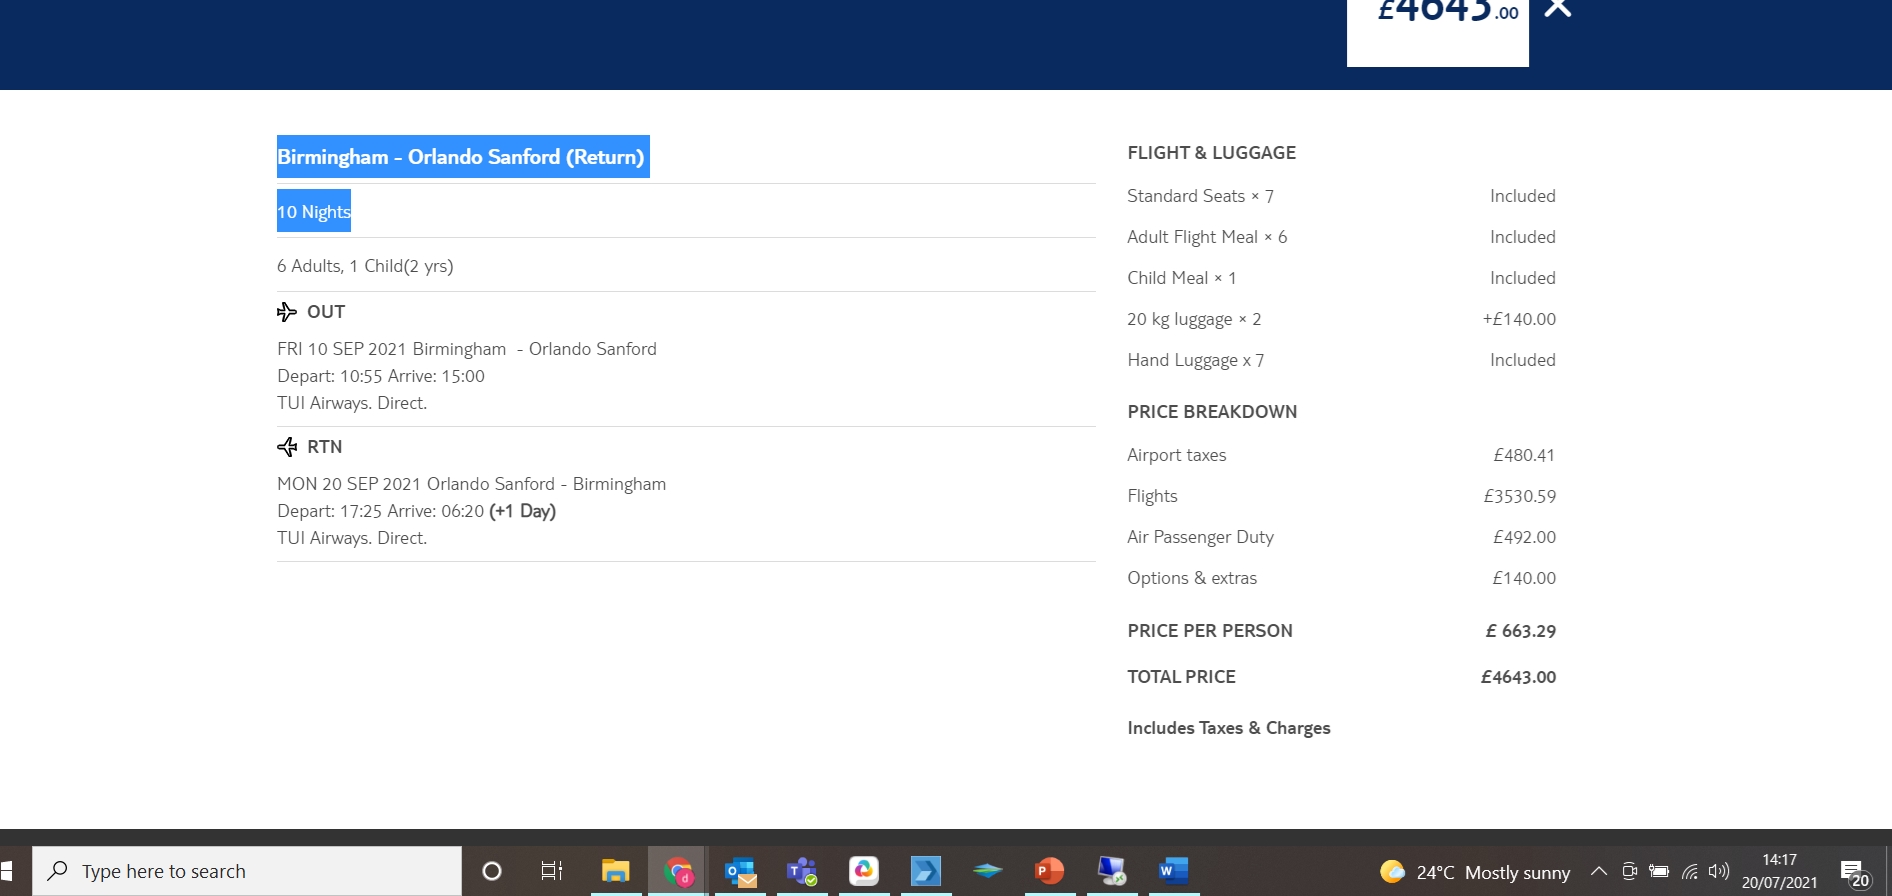Click the 'Standard Seats × 7' row label
Image resolution: width=1892 pixels, height=896 pixels.
click(1200, 196)
